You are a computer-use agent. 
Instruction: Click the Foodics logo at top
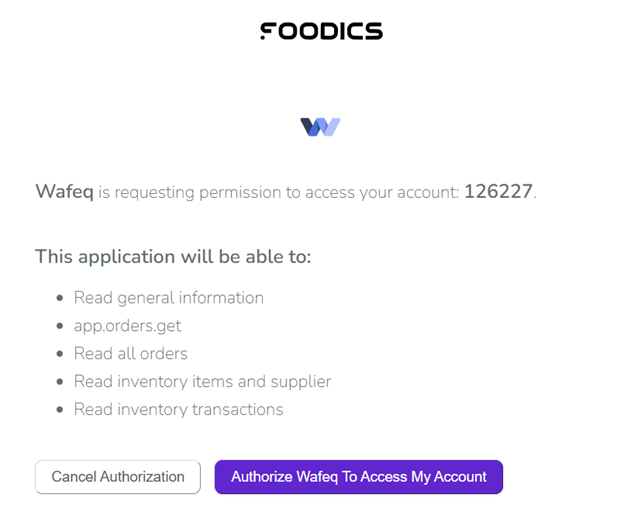coord(321,31)
